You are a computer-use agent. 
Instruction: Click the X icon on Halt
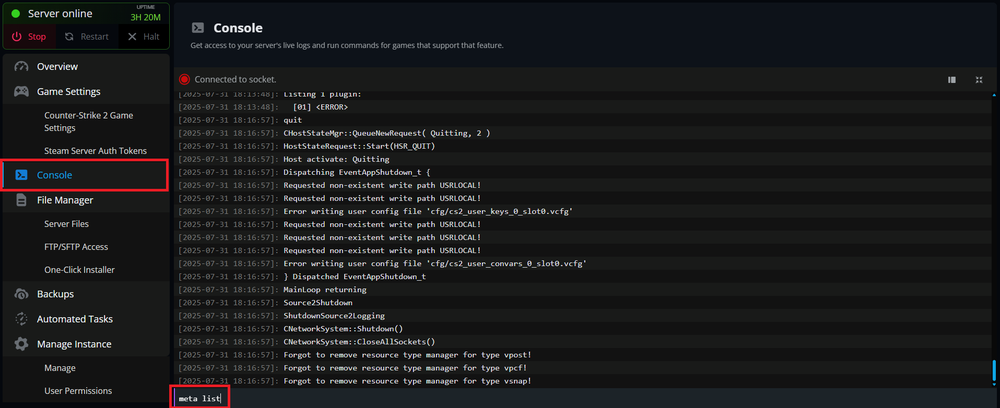click(132, 36)
